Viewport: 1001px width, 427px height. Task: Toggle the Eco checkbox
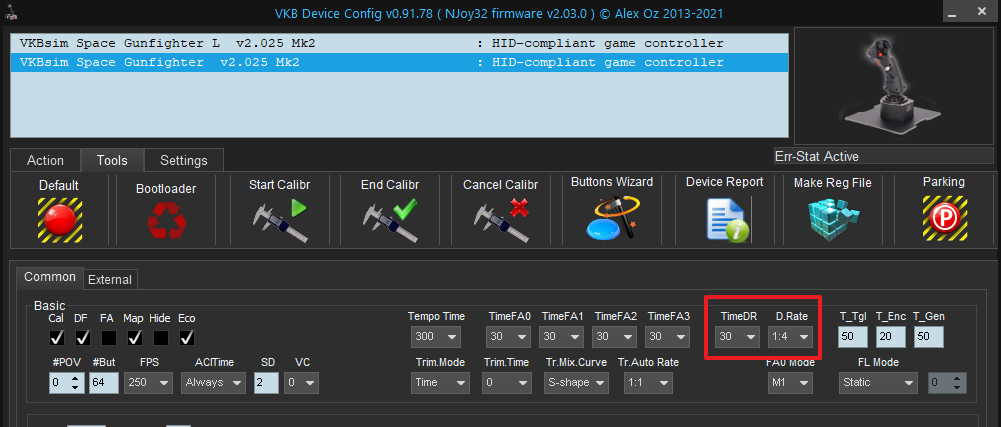pyautogui.click(x=188, y=336)
